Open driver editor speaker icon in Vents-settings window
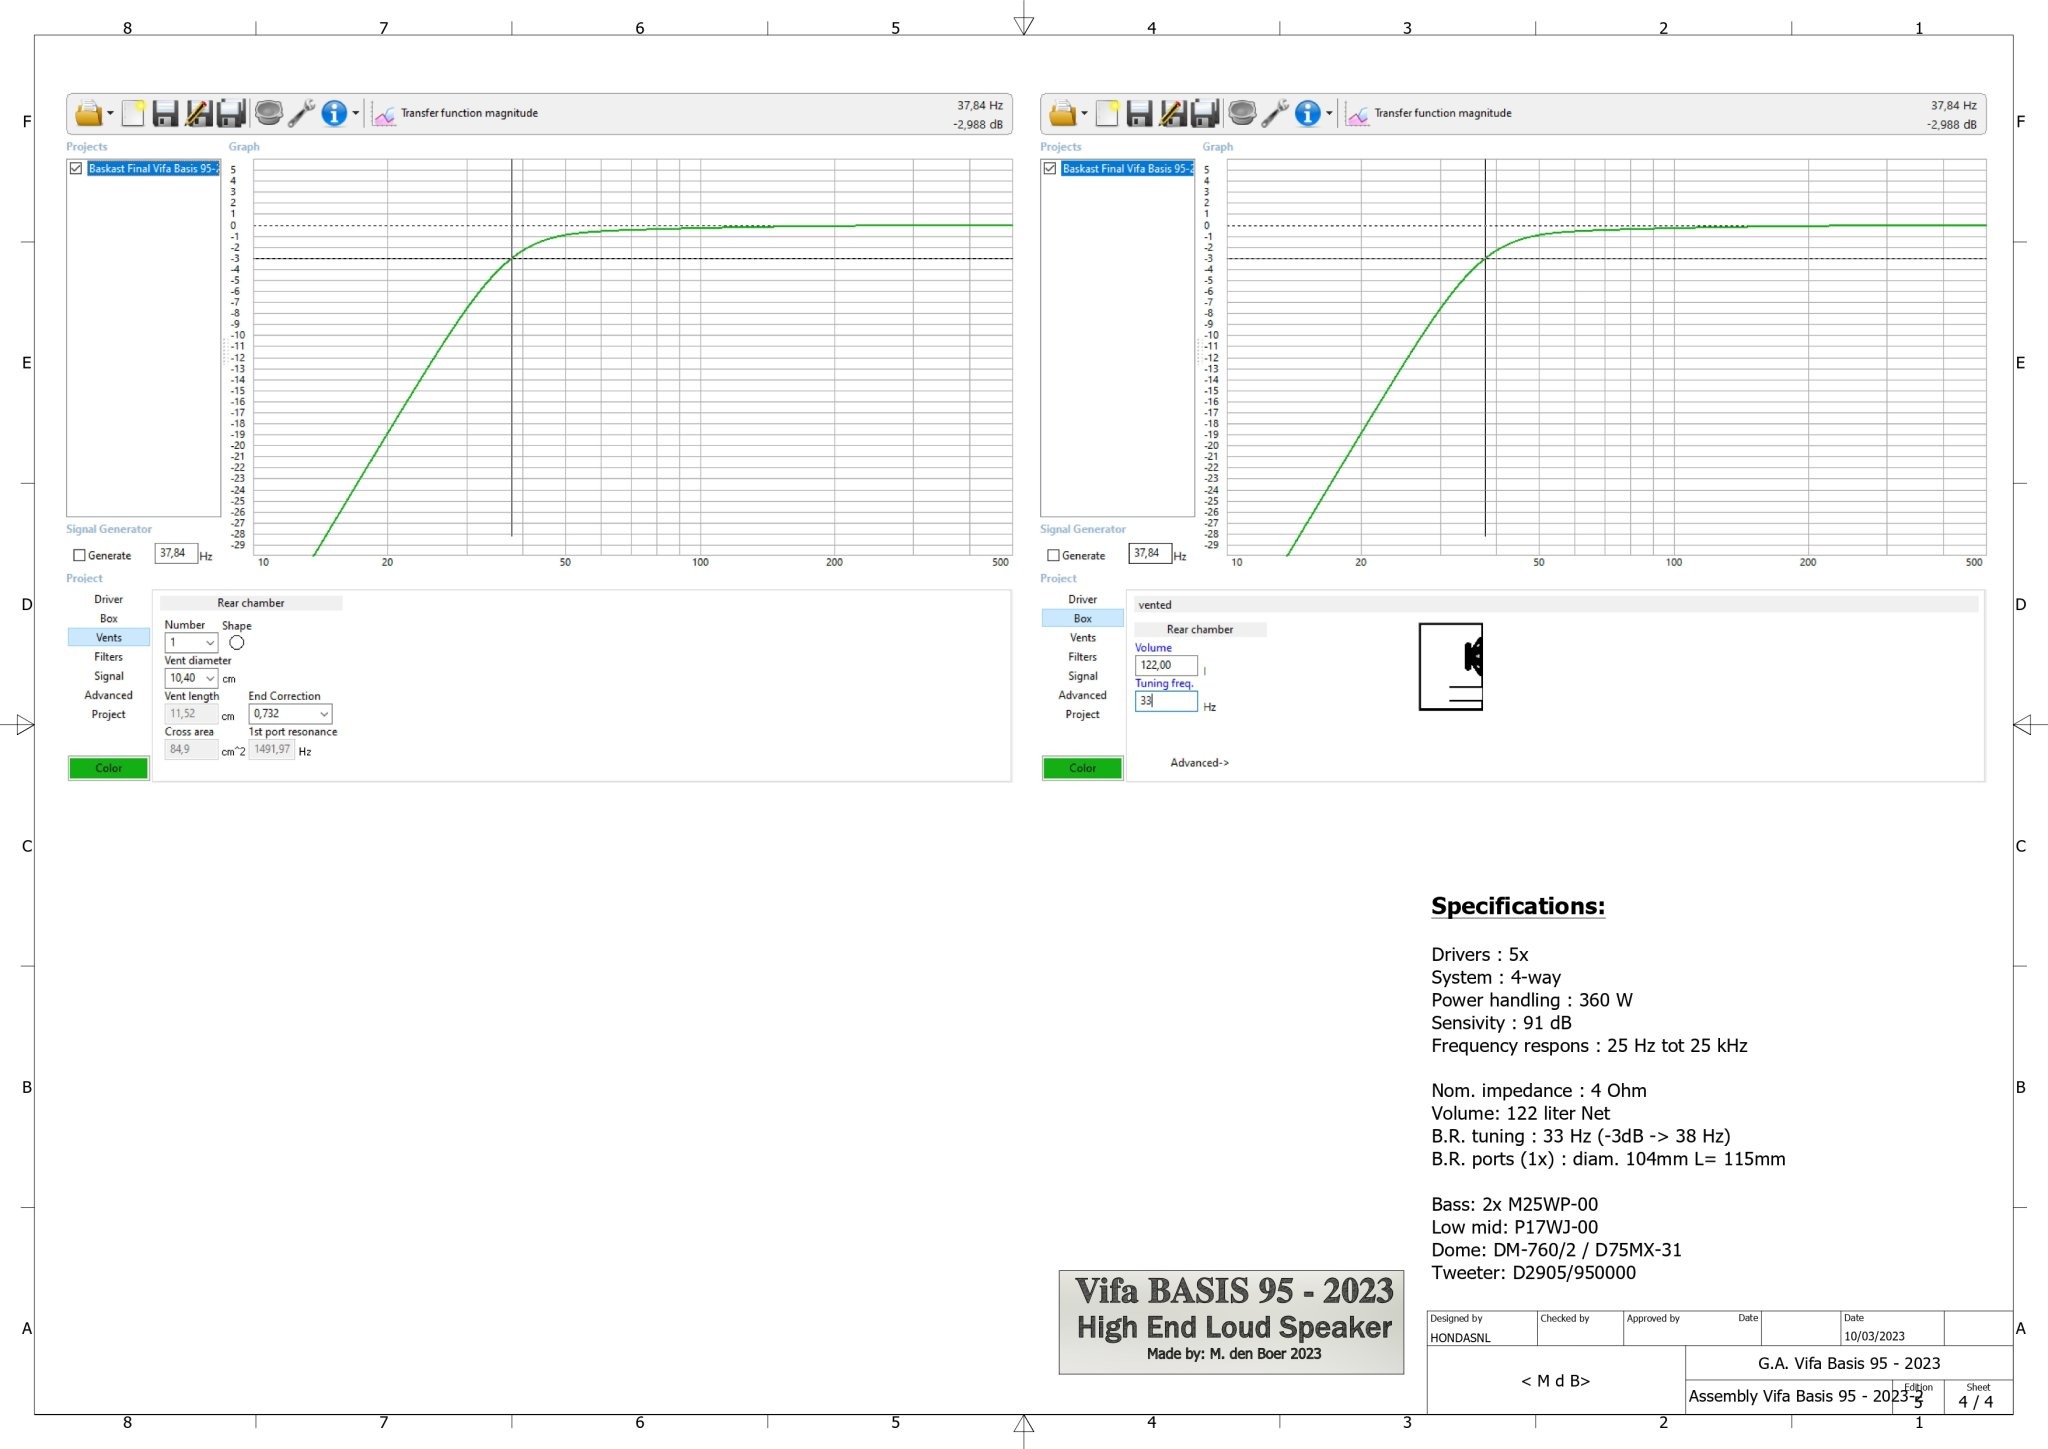Screen dimensions: 2048x1449 tap(268, 113)
